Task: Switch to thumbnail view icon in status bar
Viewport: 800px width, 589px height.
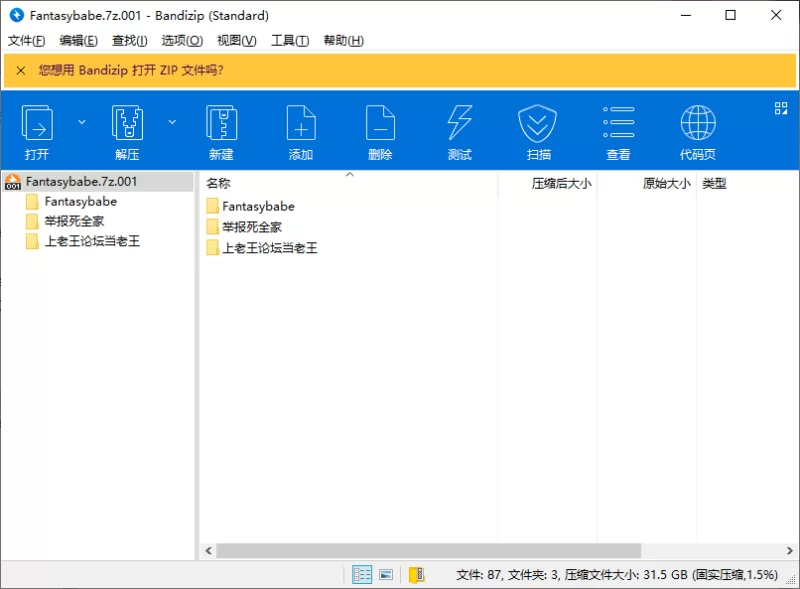Action: (x=386, y=575)
